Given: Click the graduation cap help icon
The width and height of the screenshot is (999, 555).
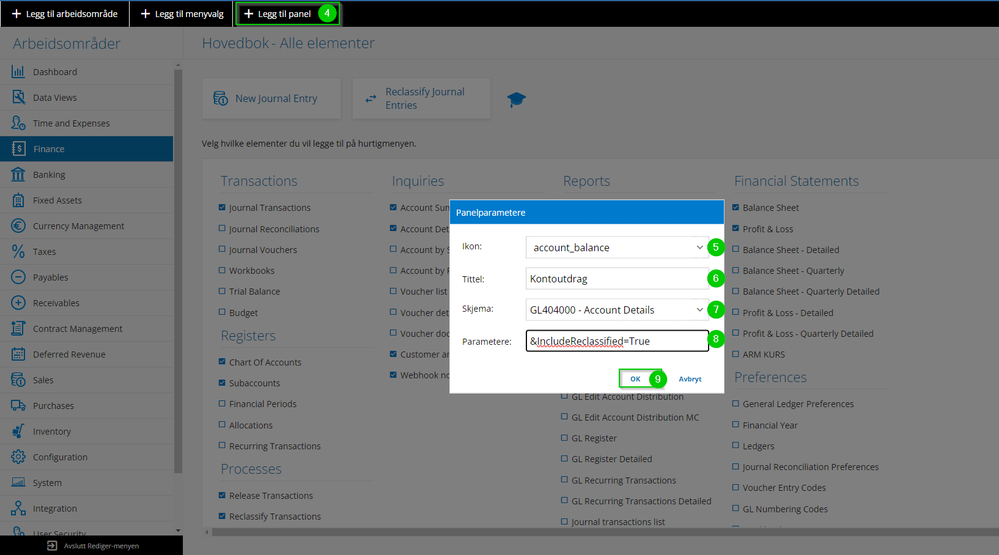Looking at the screenshot, I should [x=516, y=99].
